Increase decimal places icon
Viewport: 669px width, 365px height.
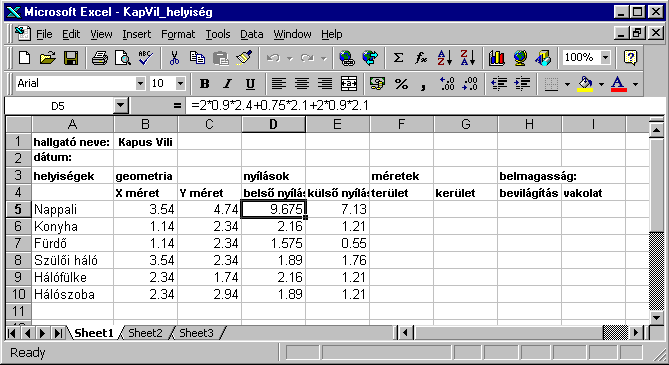coord(447,83)
